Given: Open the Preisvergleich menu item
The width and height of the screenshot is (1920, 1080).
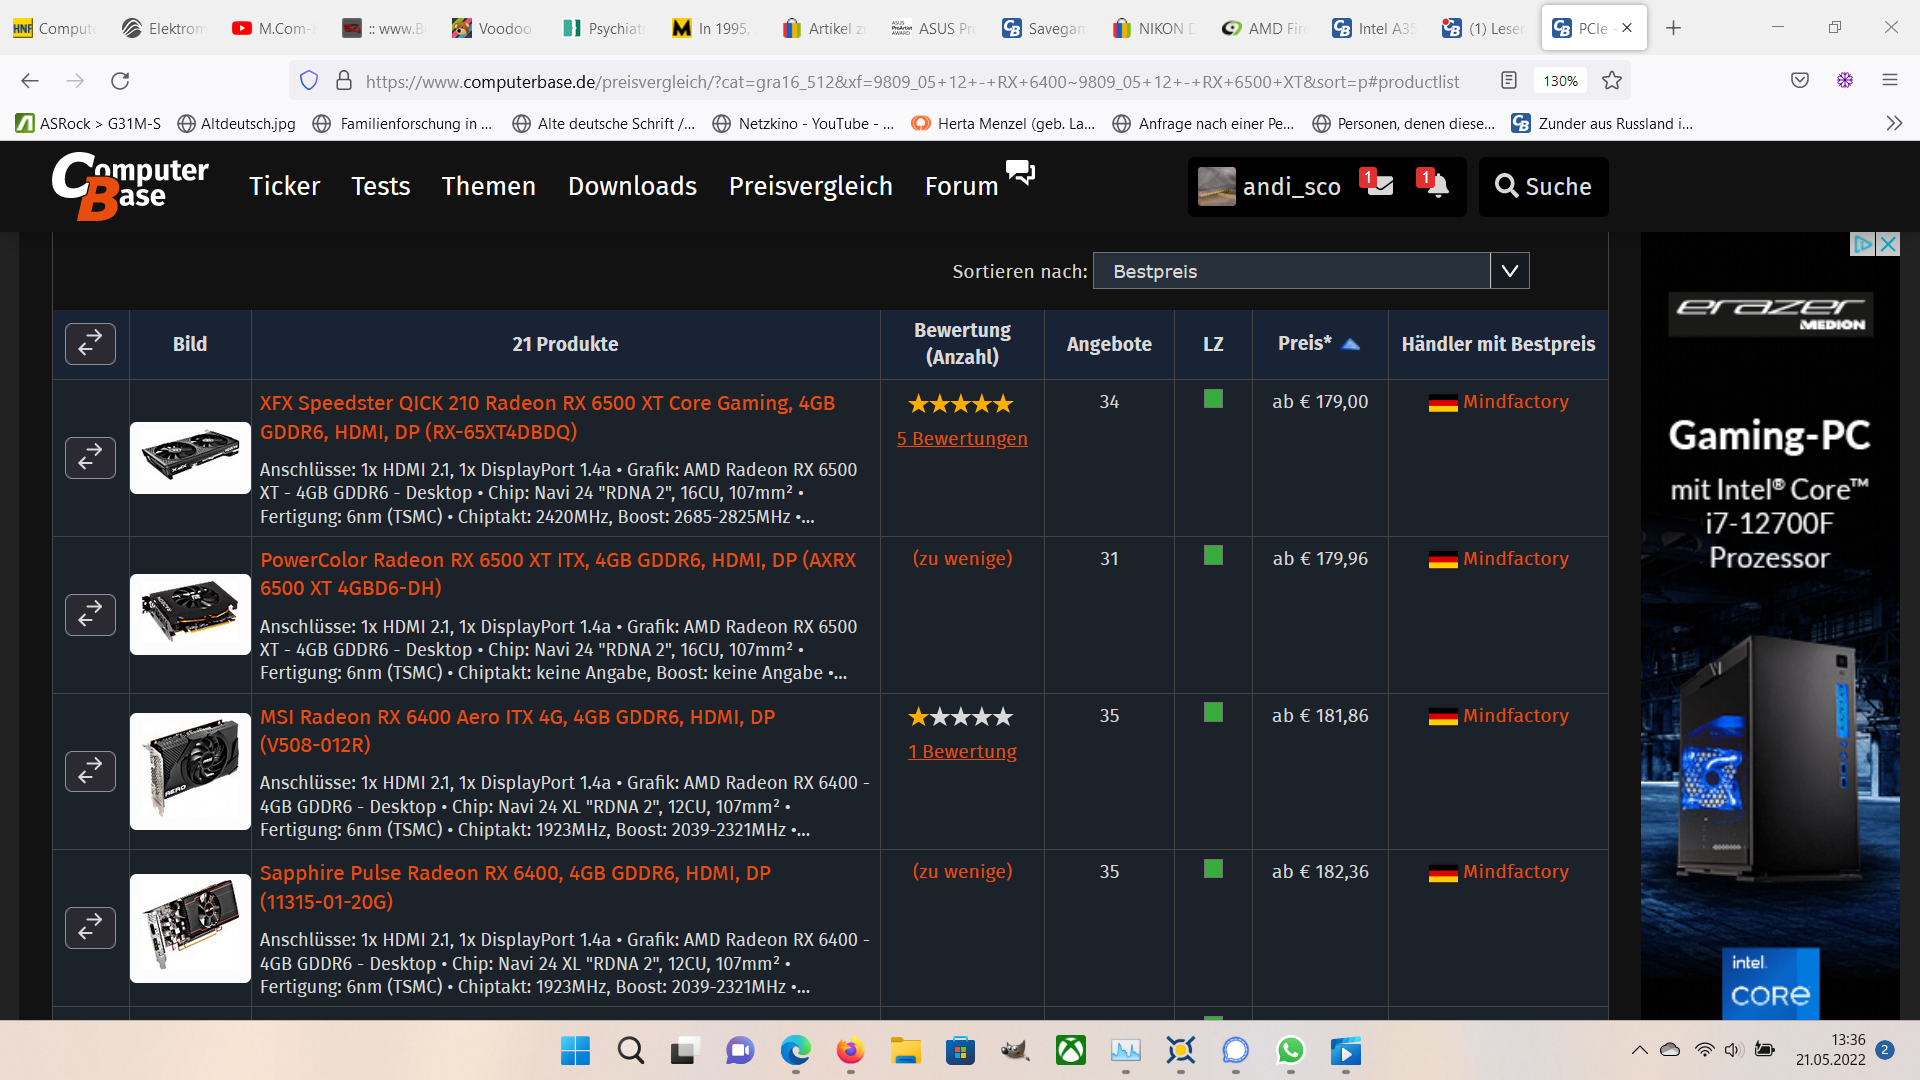Looking at the screenshot, I should 810,186.
